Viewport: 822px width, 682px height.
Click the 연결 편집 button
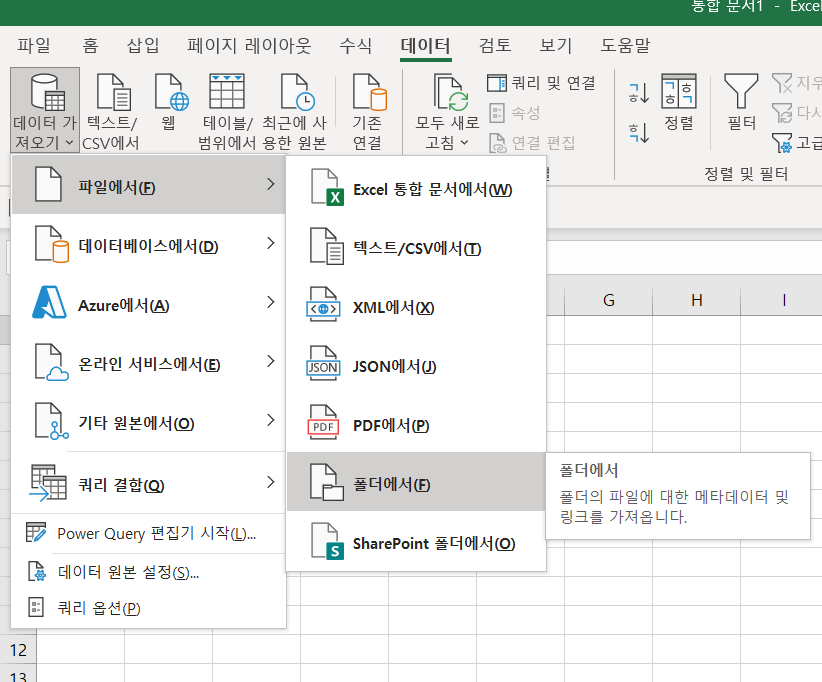coord(532,143)
